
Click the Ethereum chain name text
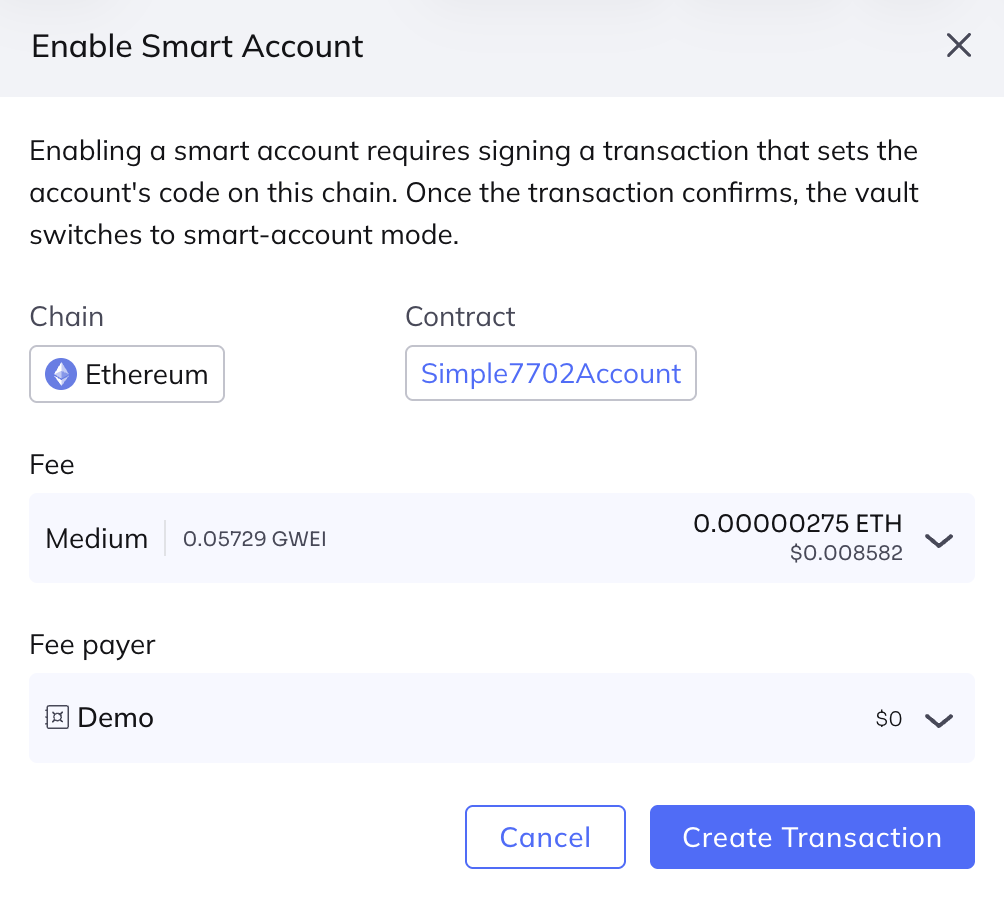coord(146,375)
